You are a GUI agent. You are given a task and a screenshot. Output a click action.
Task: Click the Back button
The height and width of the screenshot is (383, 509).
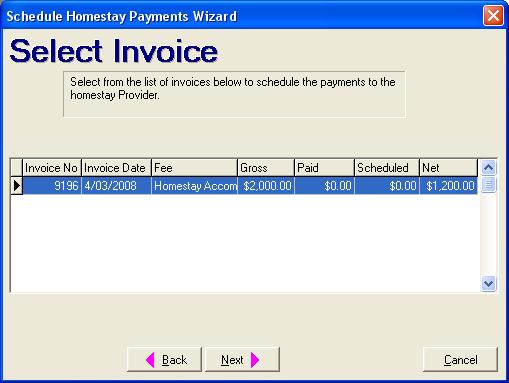[x=164, y=359]
